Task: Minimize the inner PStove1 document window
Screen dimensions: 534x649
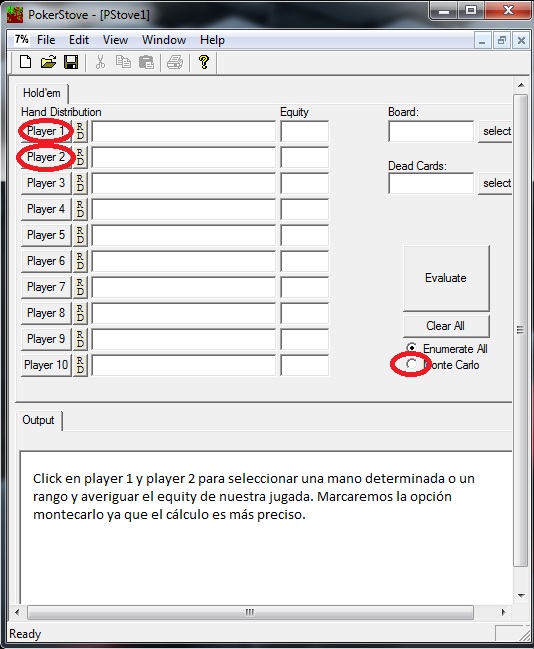Action: [x=482, y=41]
